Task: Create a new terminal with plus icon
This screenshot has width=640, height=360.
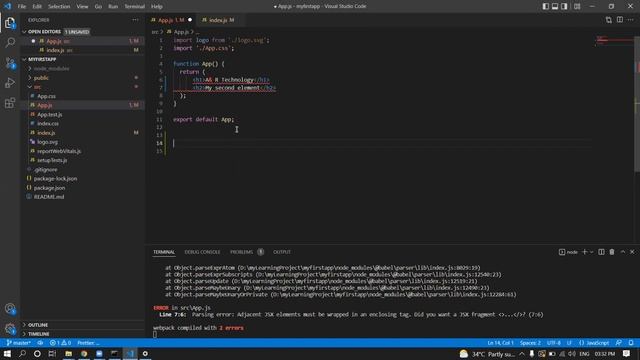Action: (x=584, y=252)
